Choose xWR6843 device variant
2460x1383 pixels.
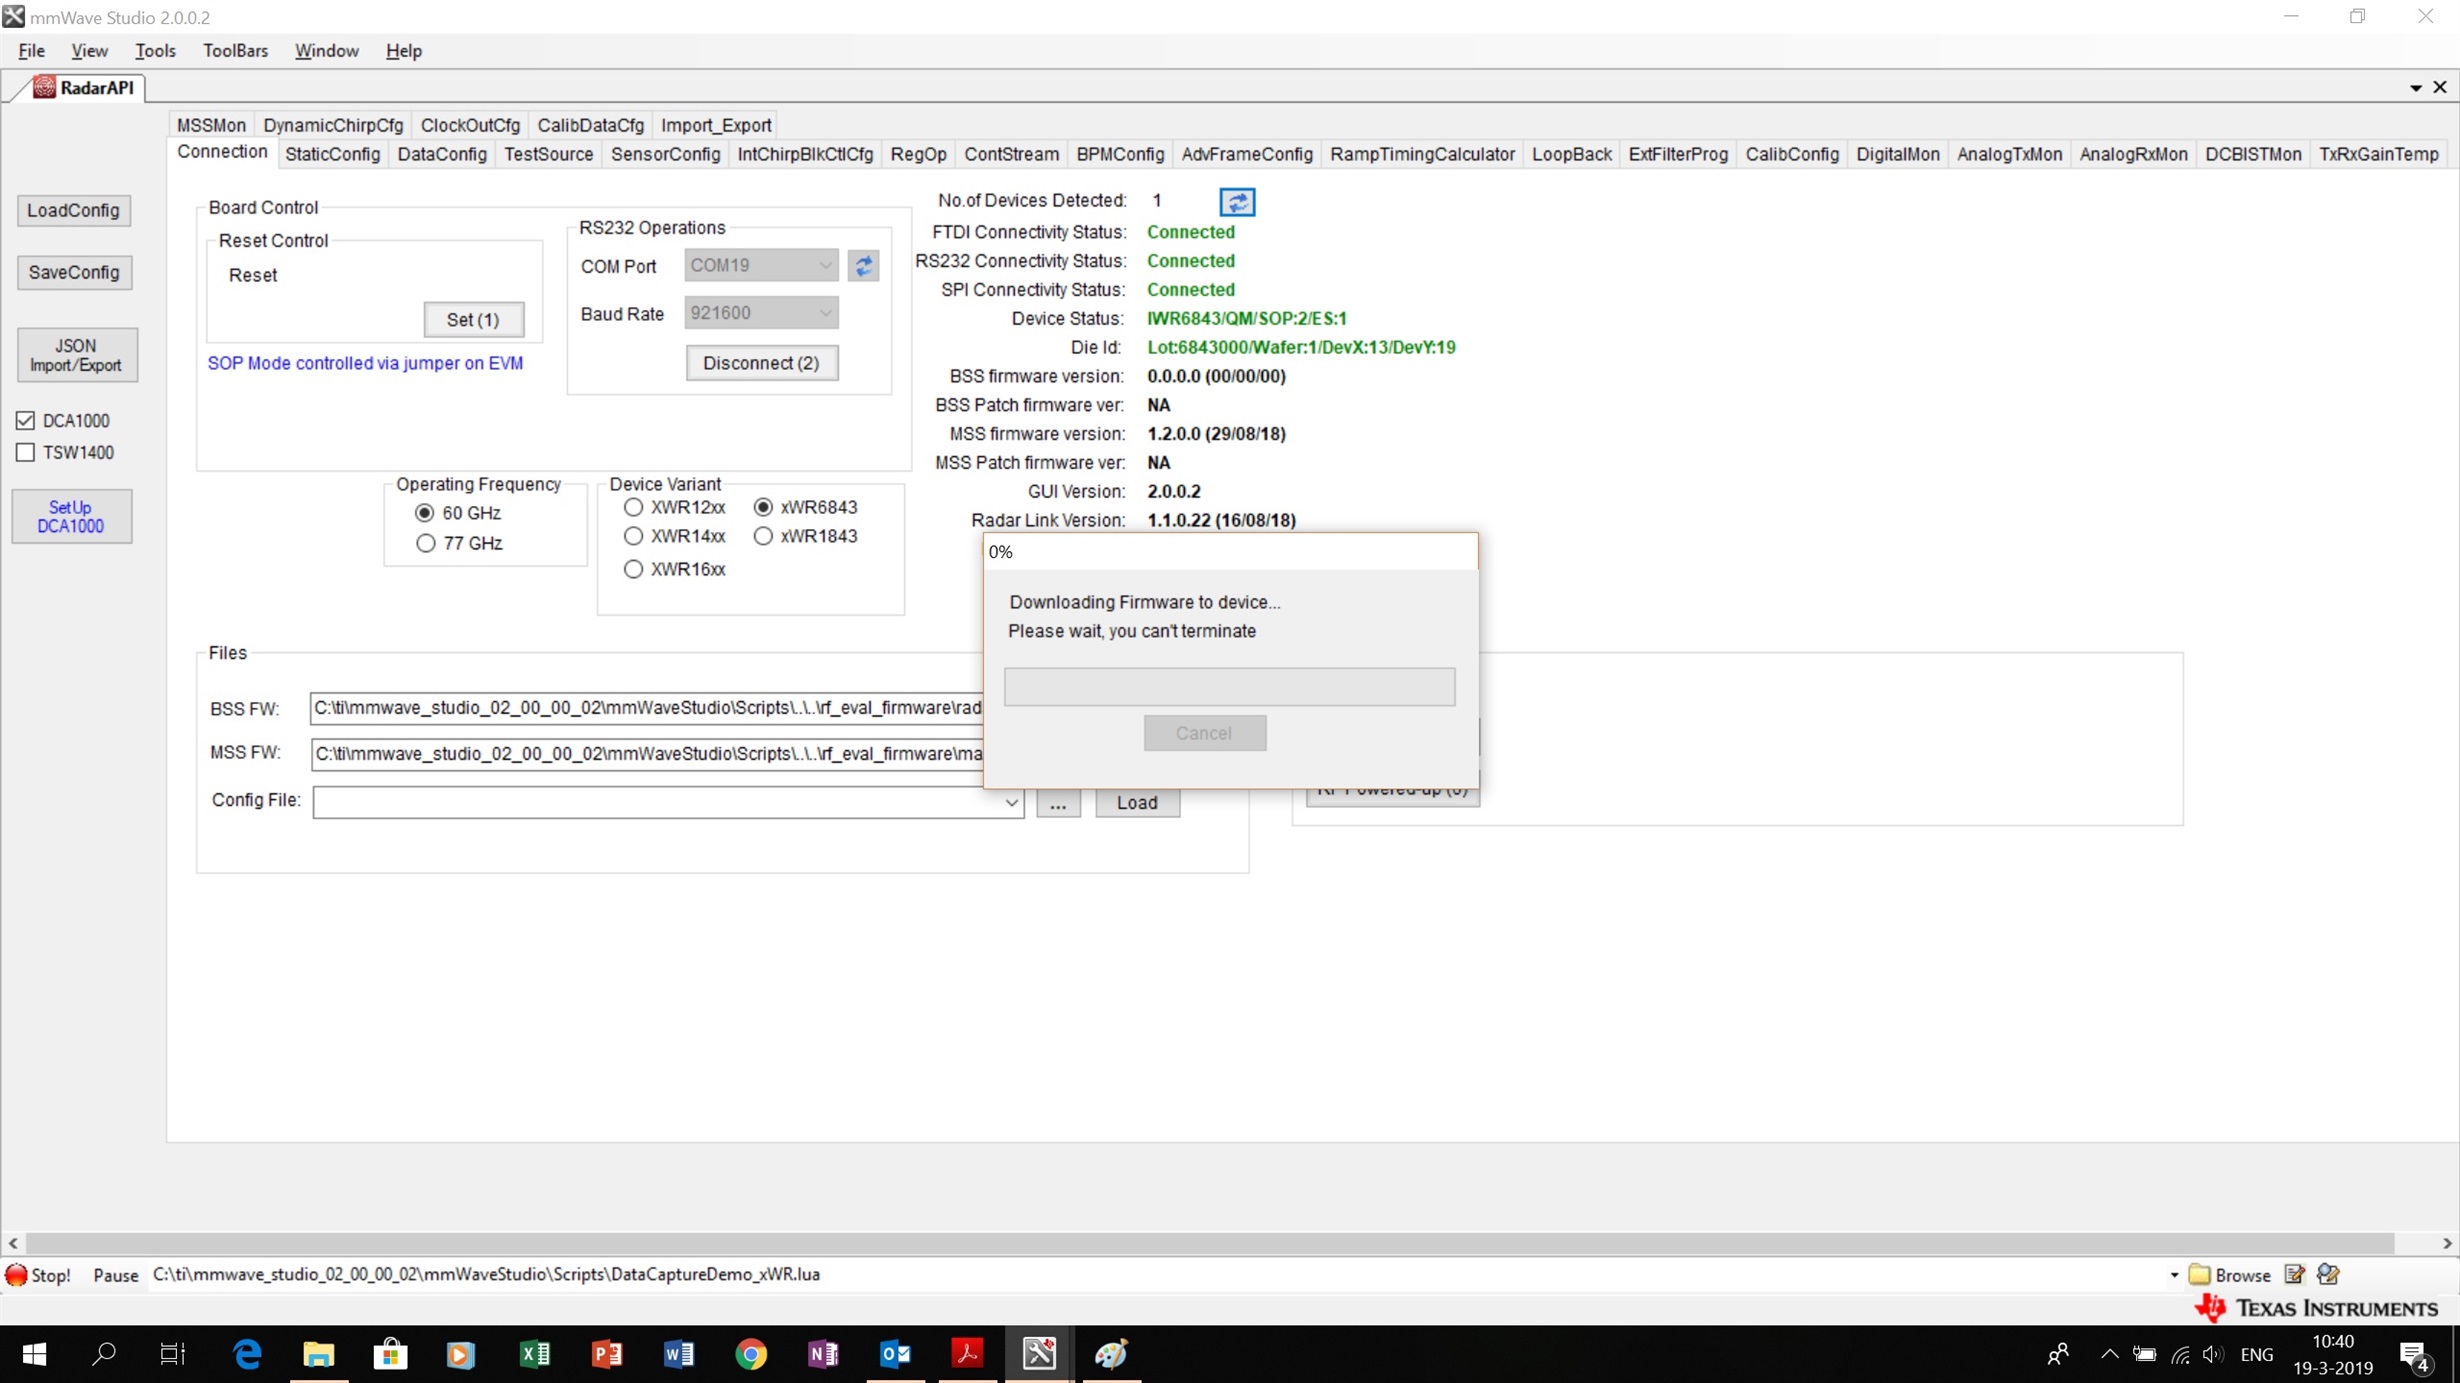coord(763,507)
